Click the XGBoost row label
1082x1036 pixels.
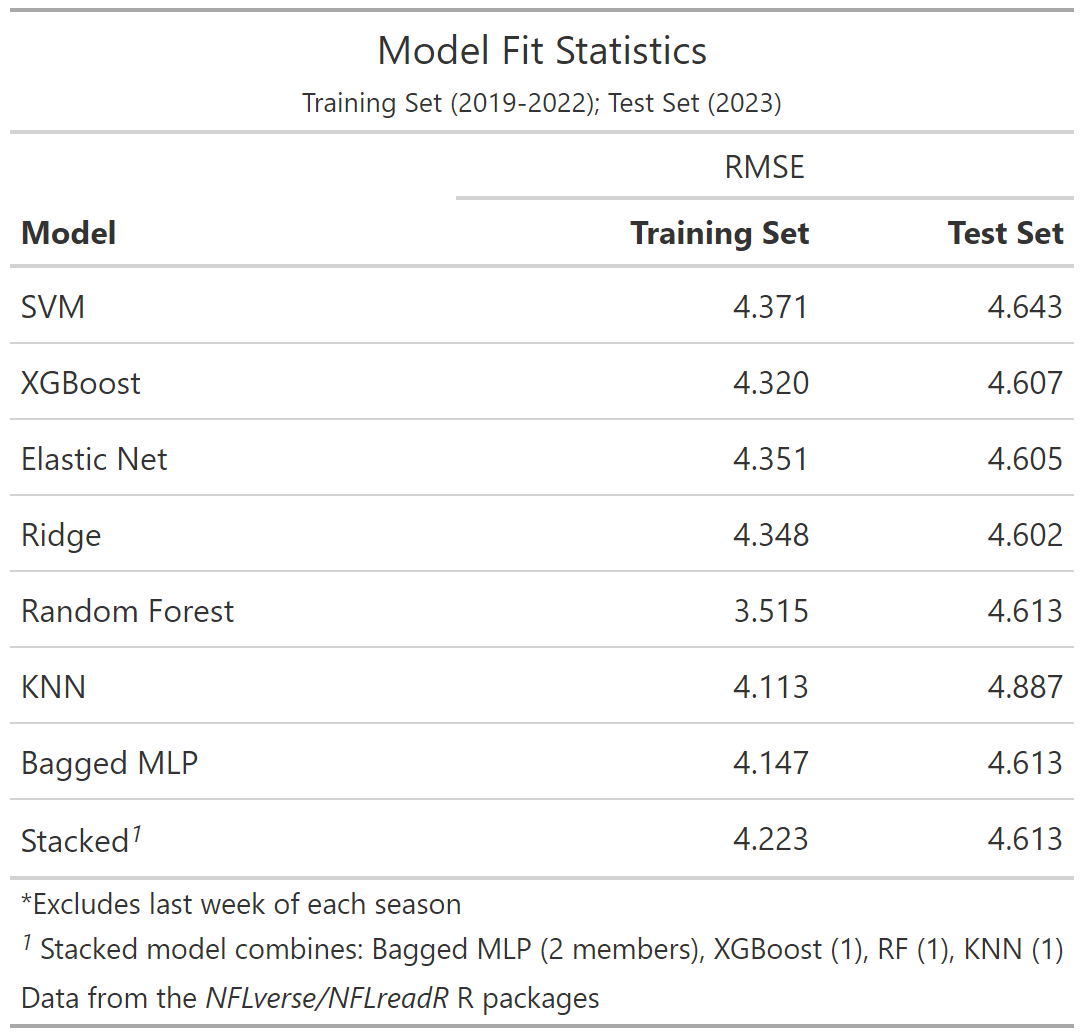pos(81,383)
